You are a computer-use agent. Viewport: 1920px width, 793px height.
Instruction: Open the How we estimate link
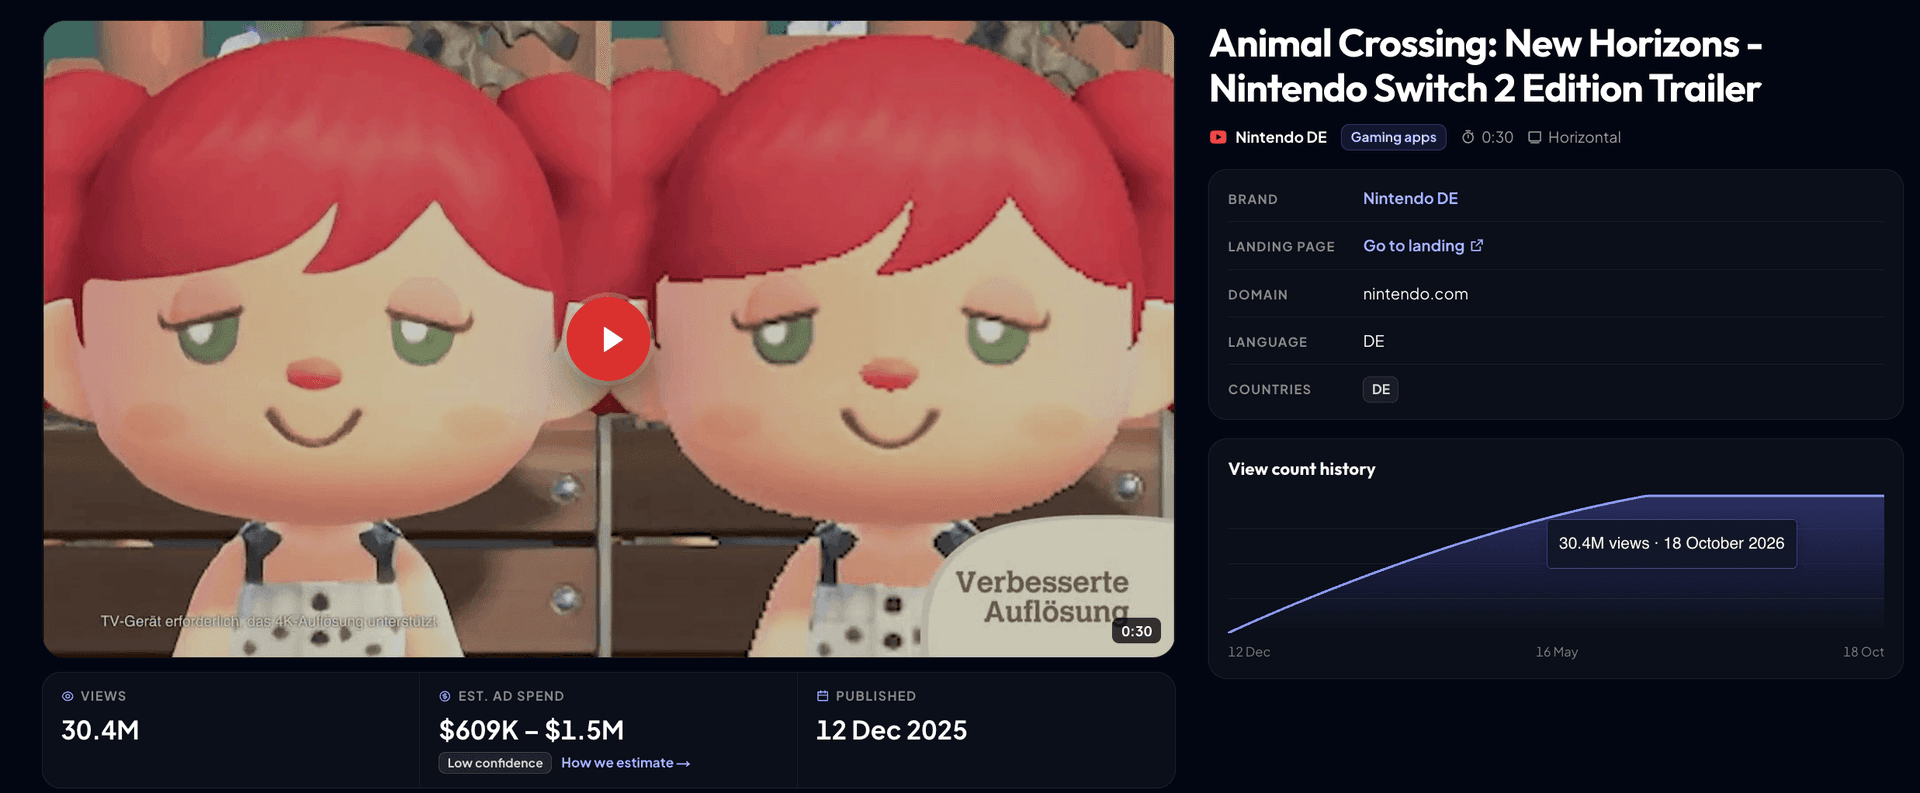pos(625,763)
